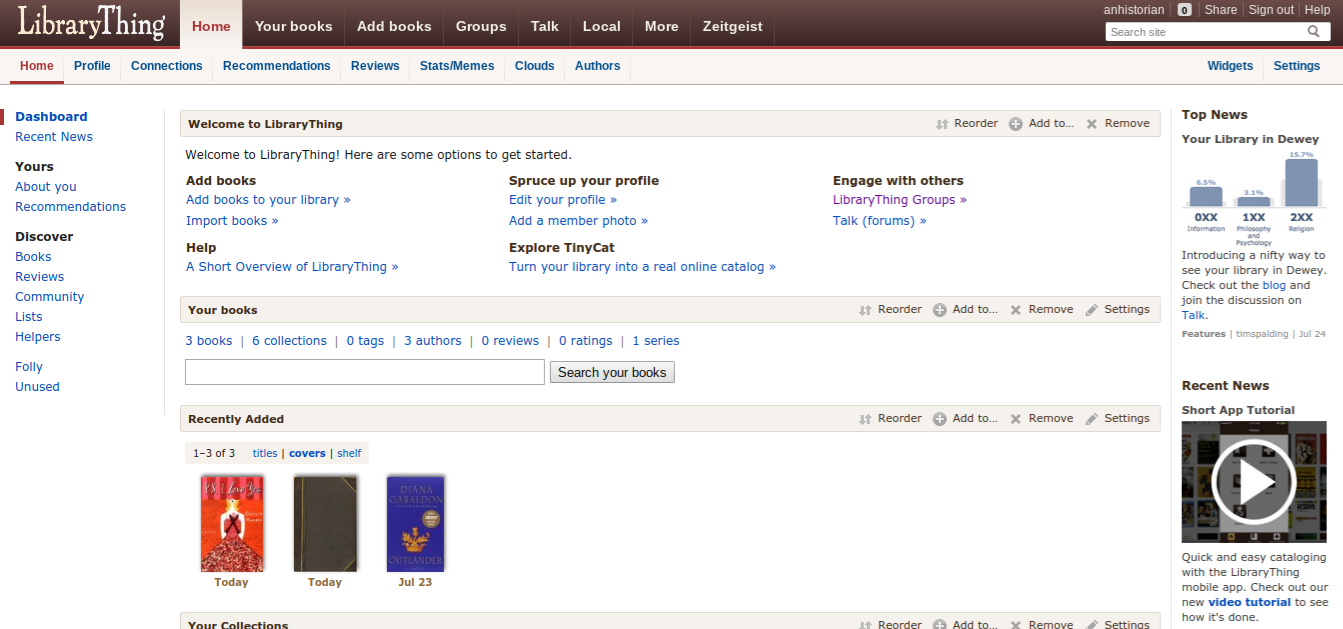1343x629 pixels.
Task: Click the search magnifier icon
Action: click(x=1314, y=32)
